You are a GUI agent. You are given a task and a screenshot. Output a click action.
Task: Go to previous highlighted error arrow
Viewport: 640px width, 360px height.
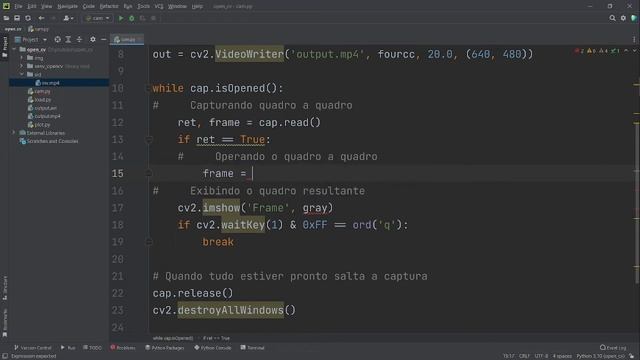click(x=626, y=51)
